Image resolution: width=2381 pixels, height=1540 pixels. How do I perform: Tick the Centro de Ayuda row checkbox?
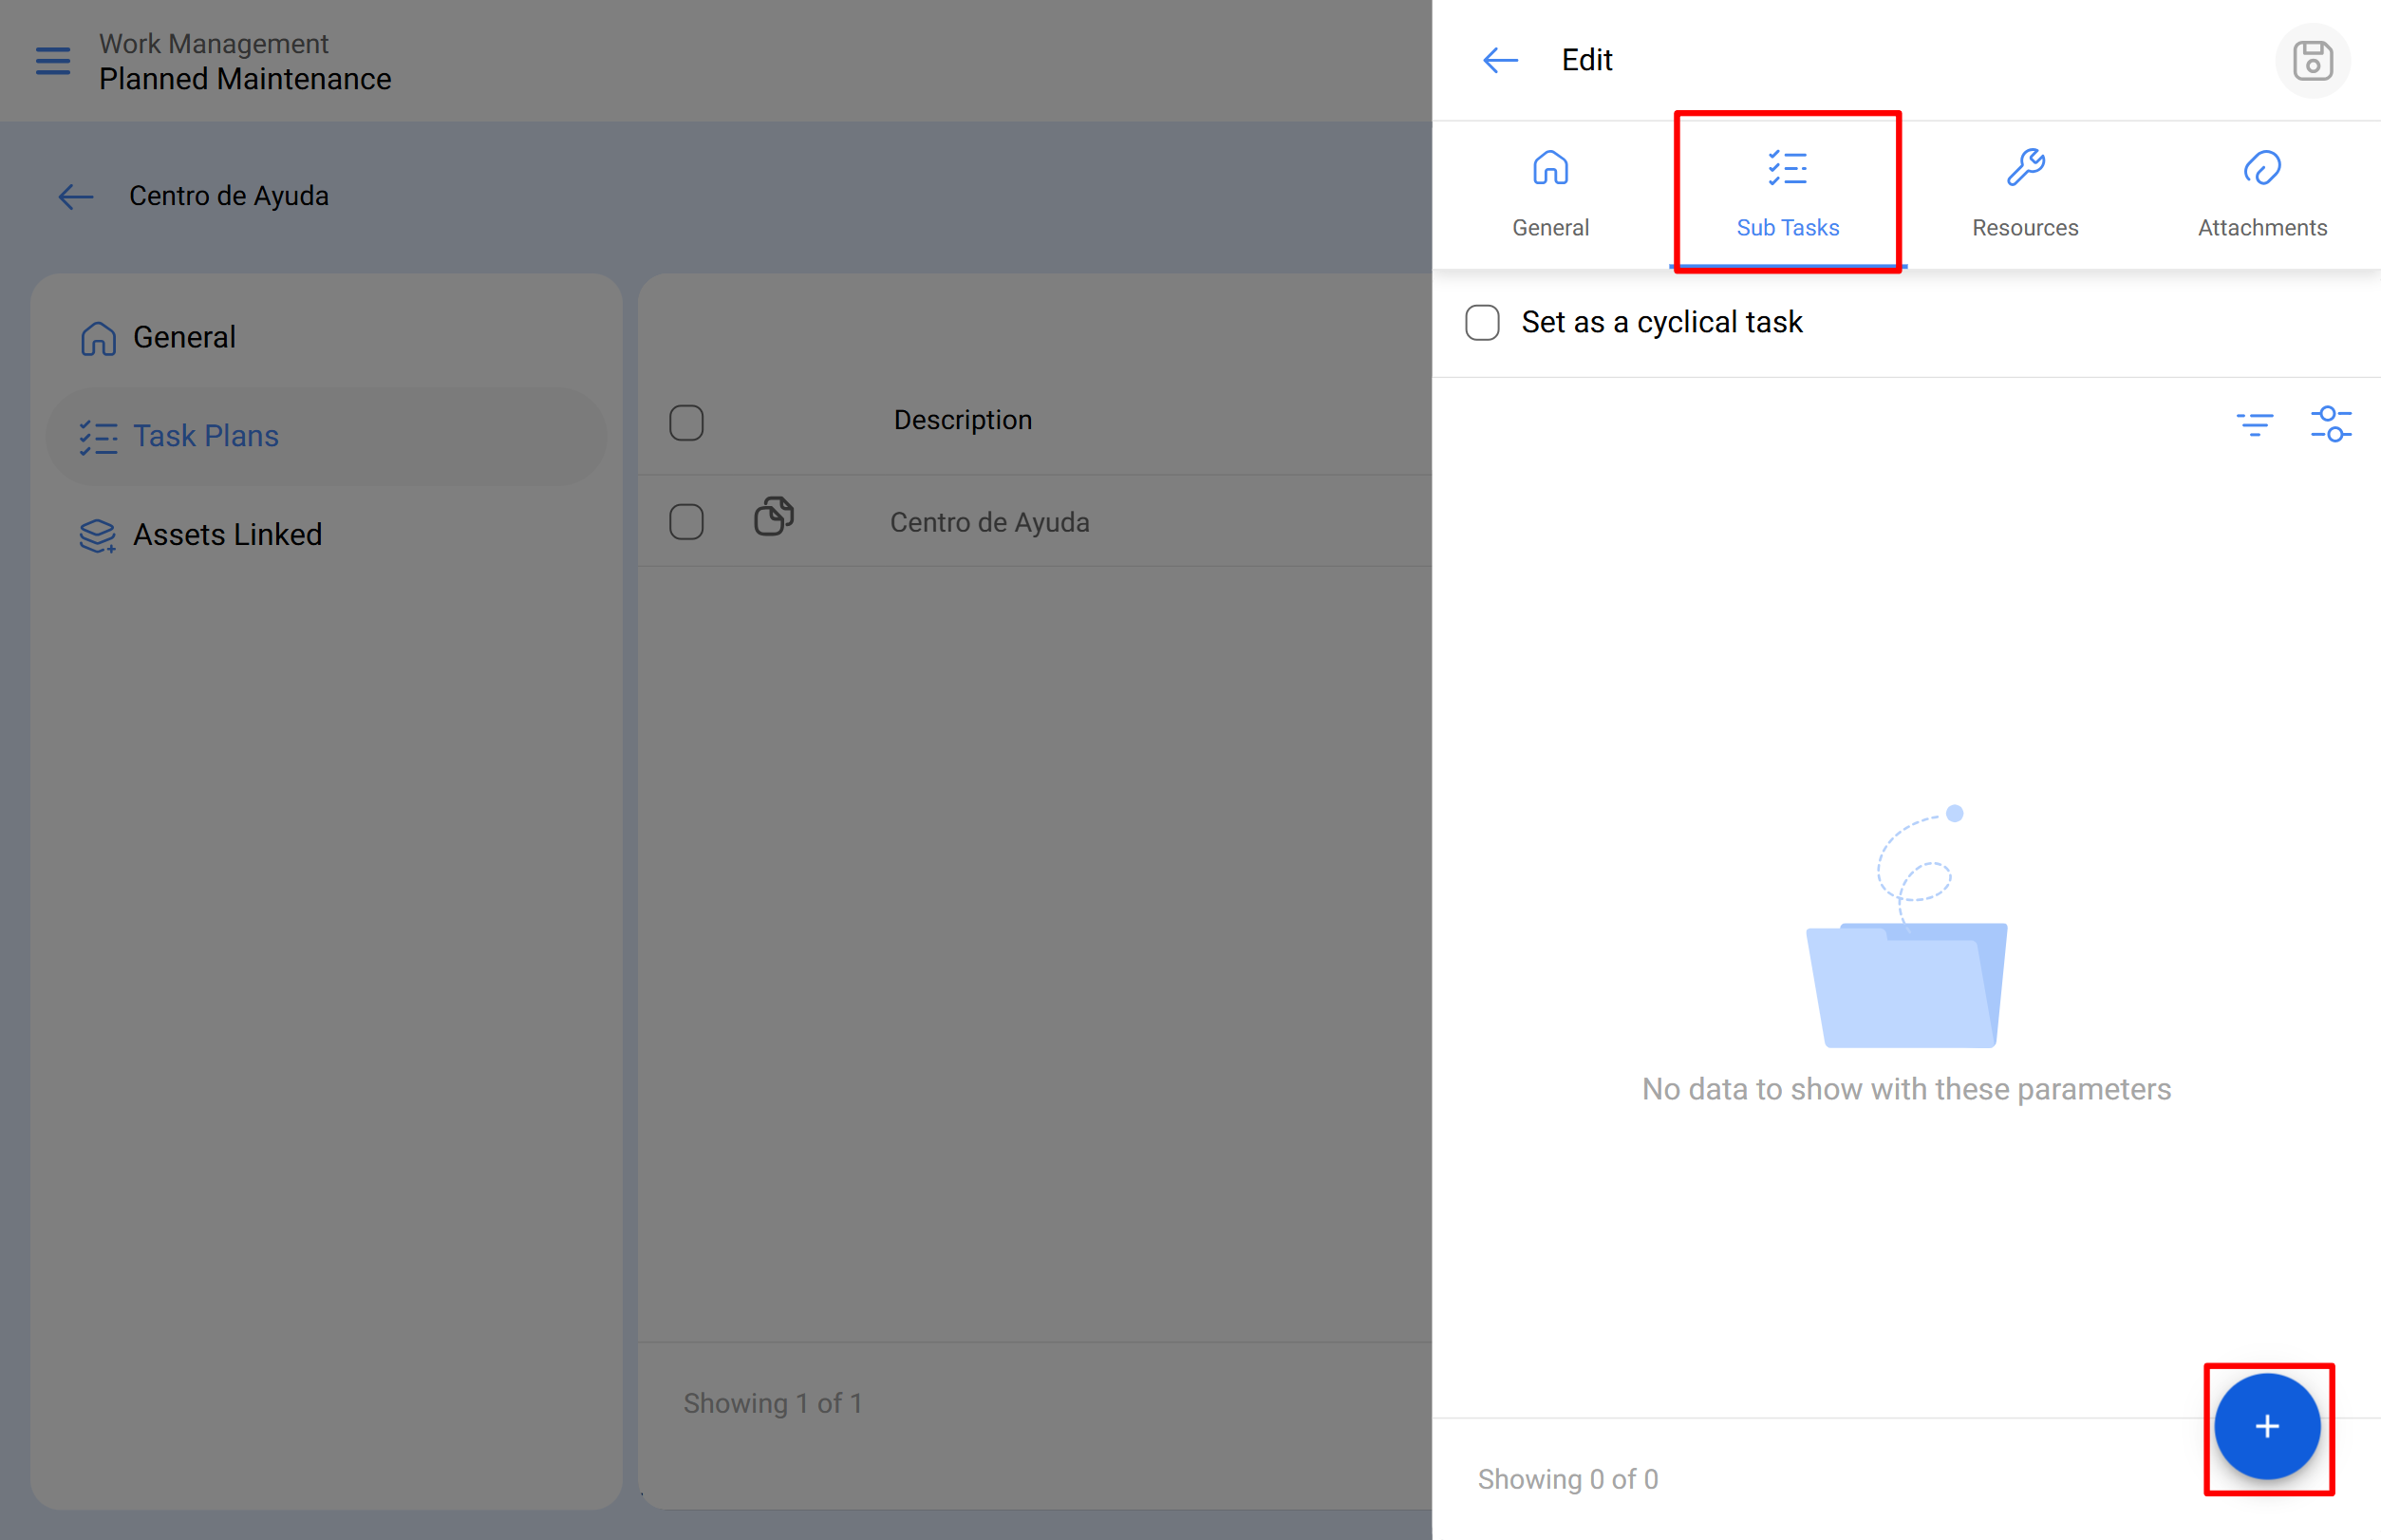(686, 522)
